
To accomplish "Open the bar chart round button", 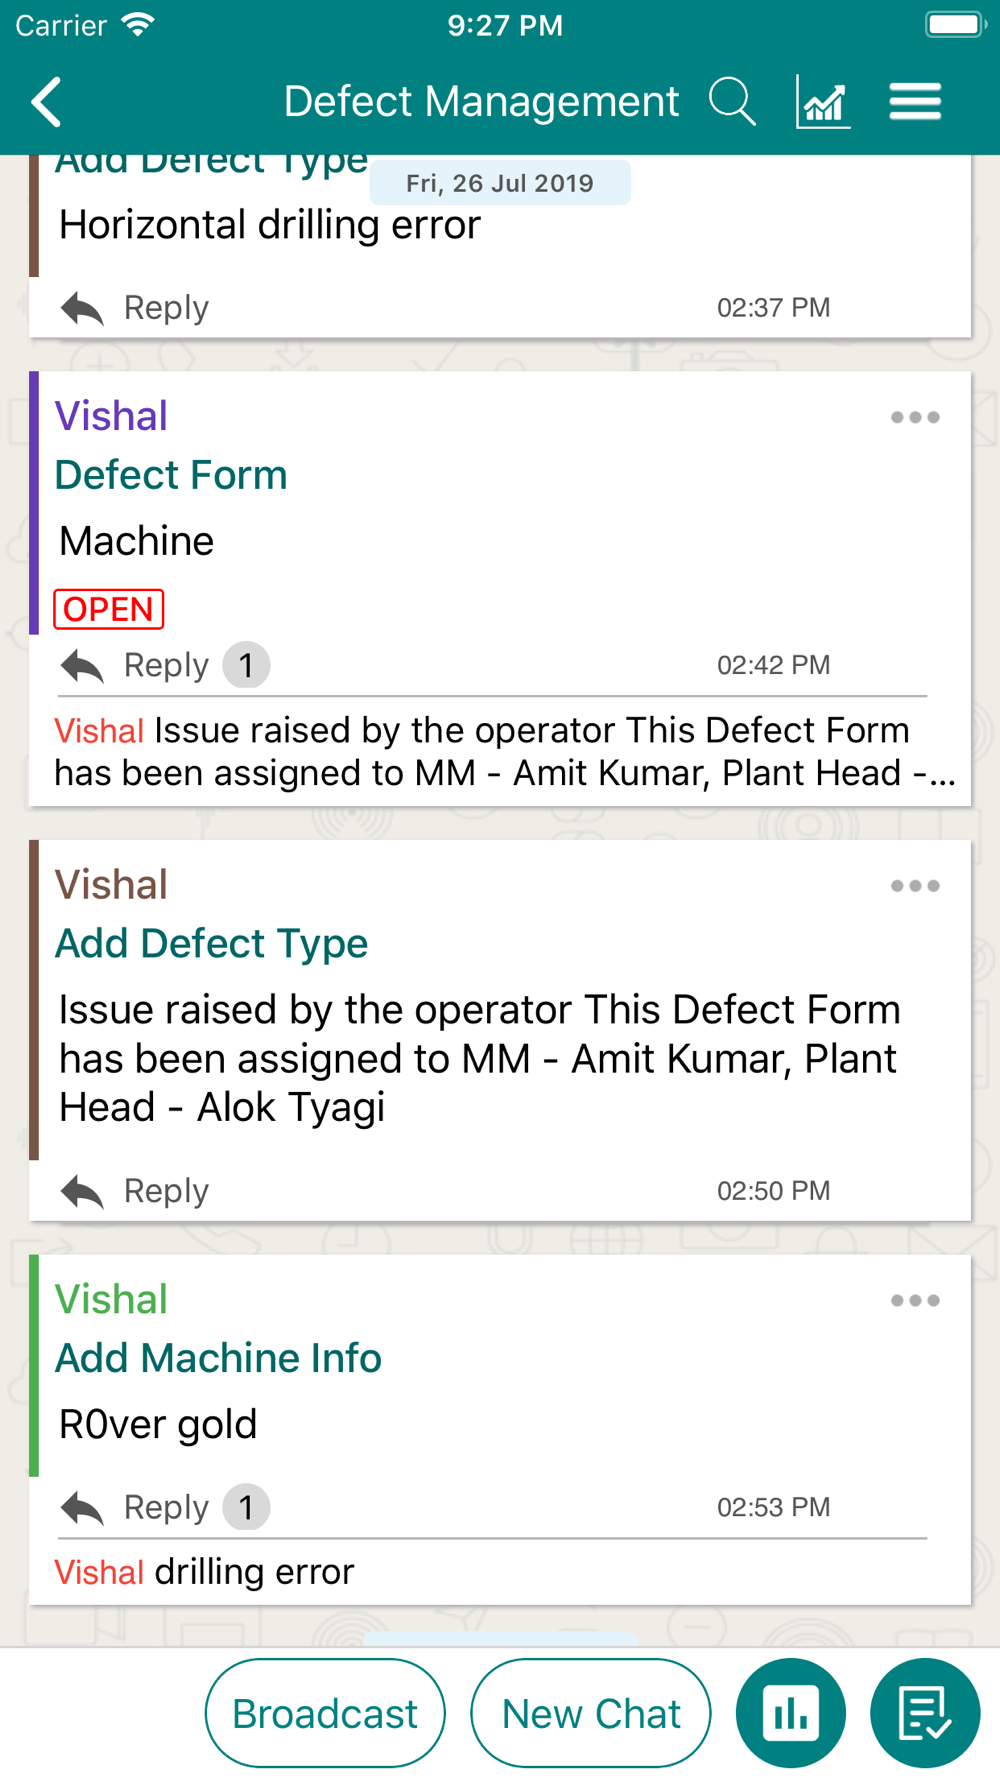I will tap(791, 1713).
